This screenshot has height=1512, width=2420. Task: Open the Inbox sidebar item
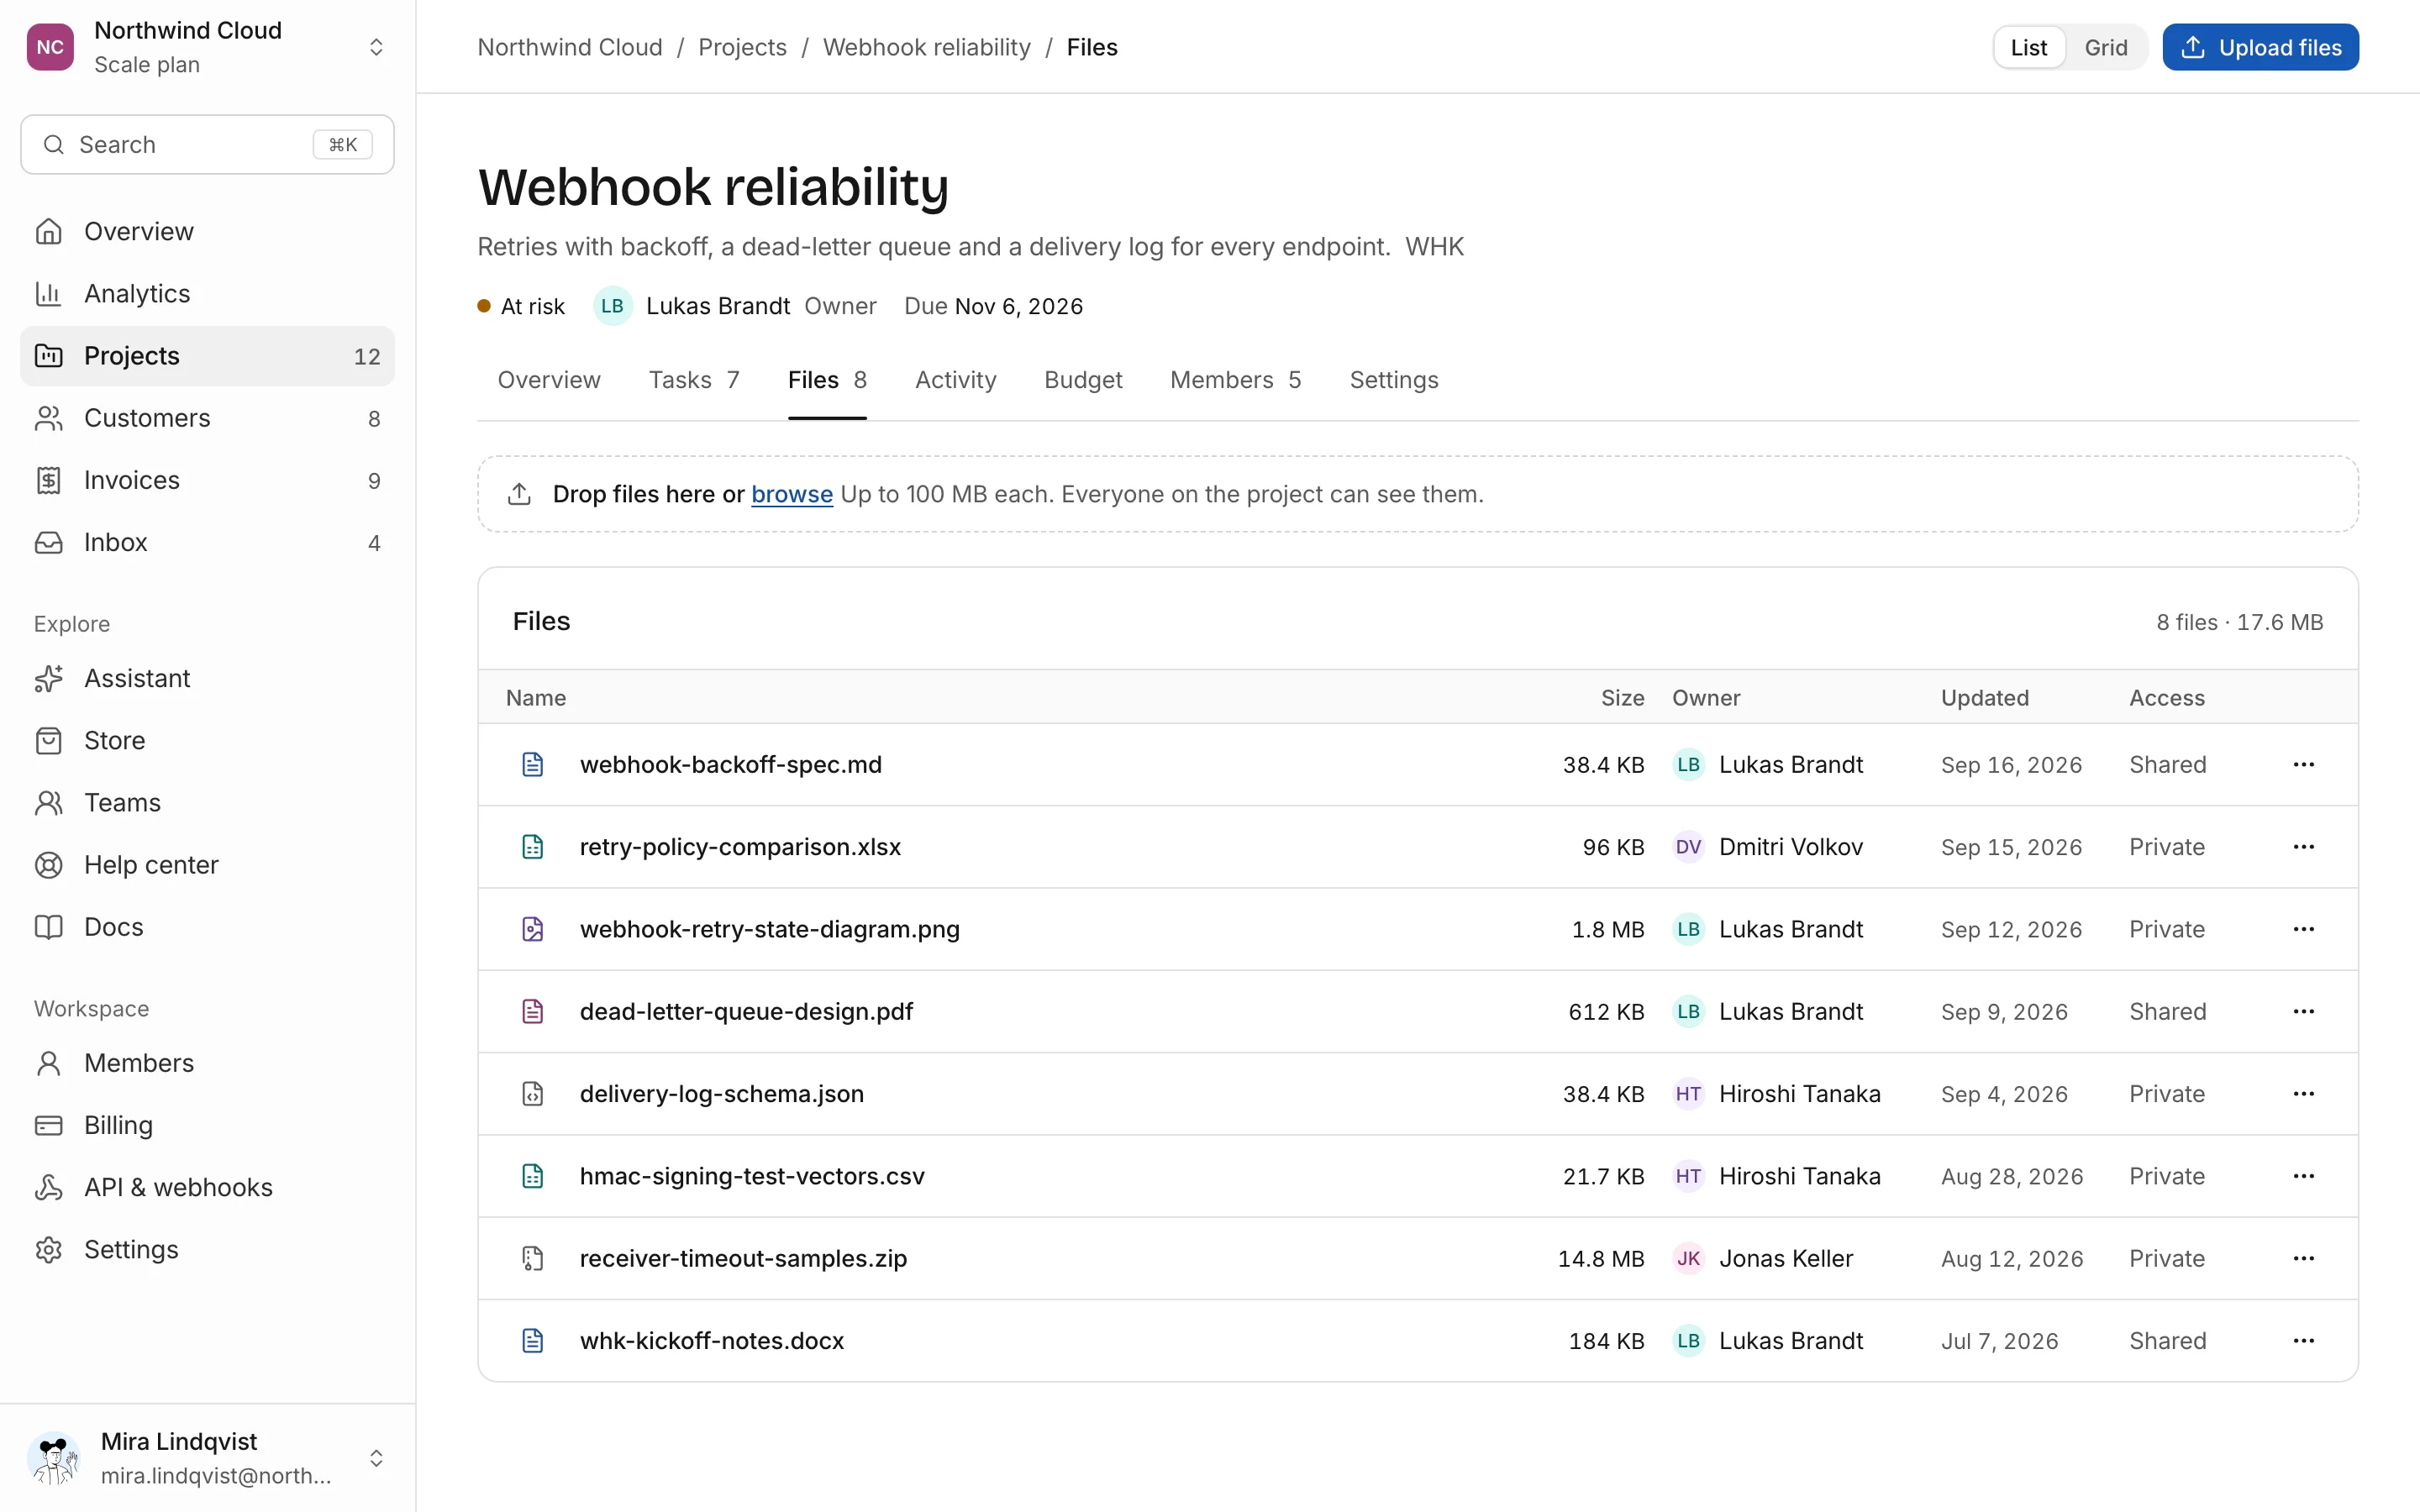click(x=207, y=542)
